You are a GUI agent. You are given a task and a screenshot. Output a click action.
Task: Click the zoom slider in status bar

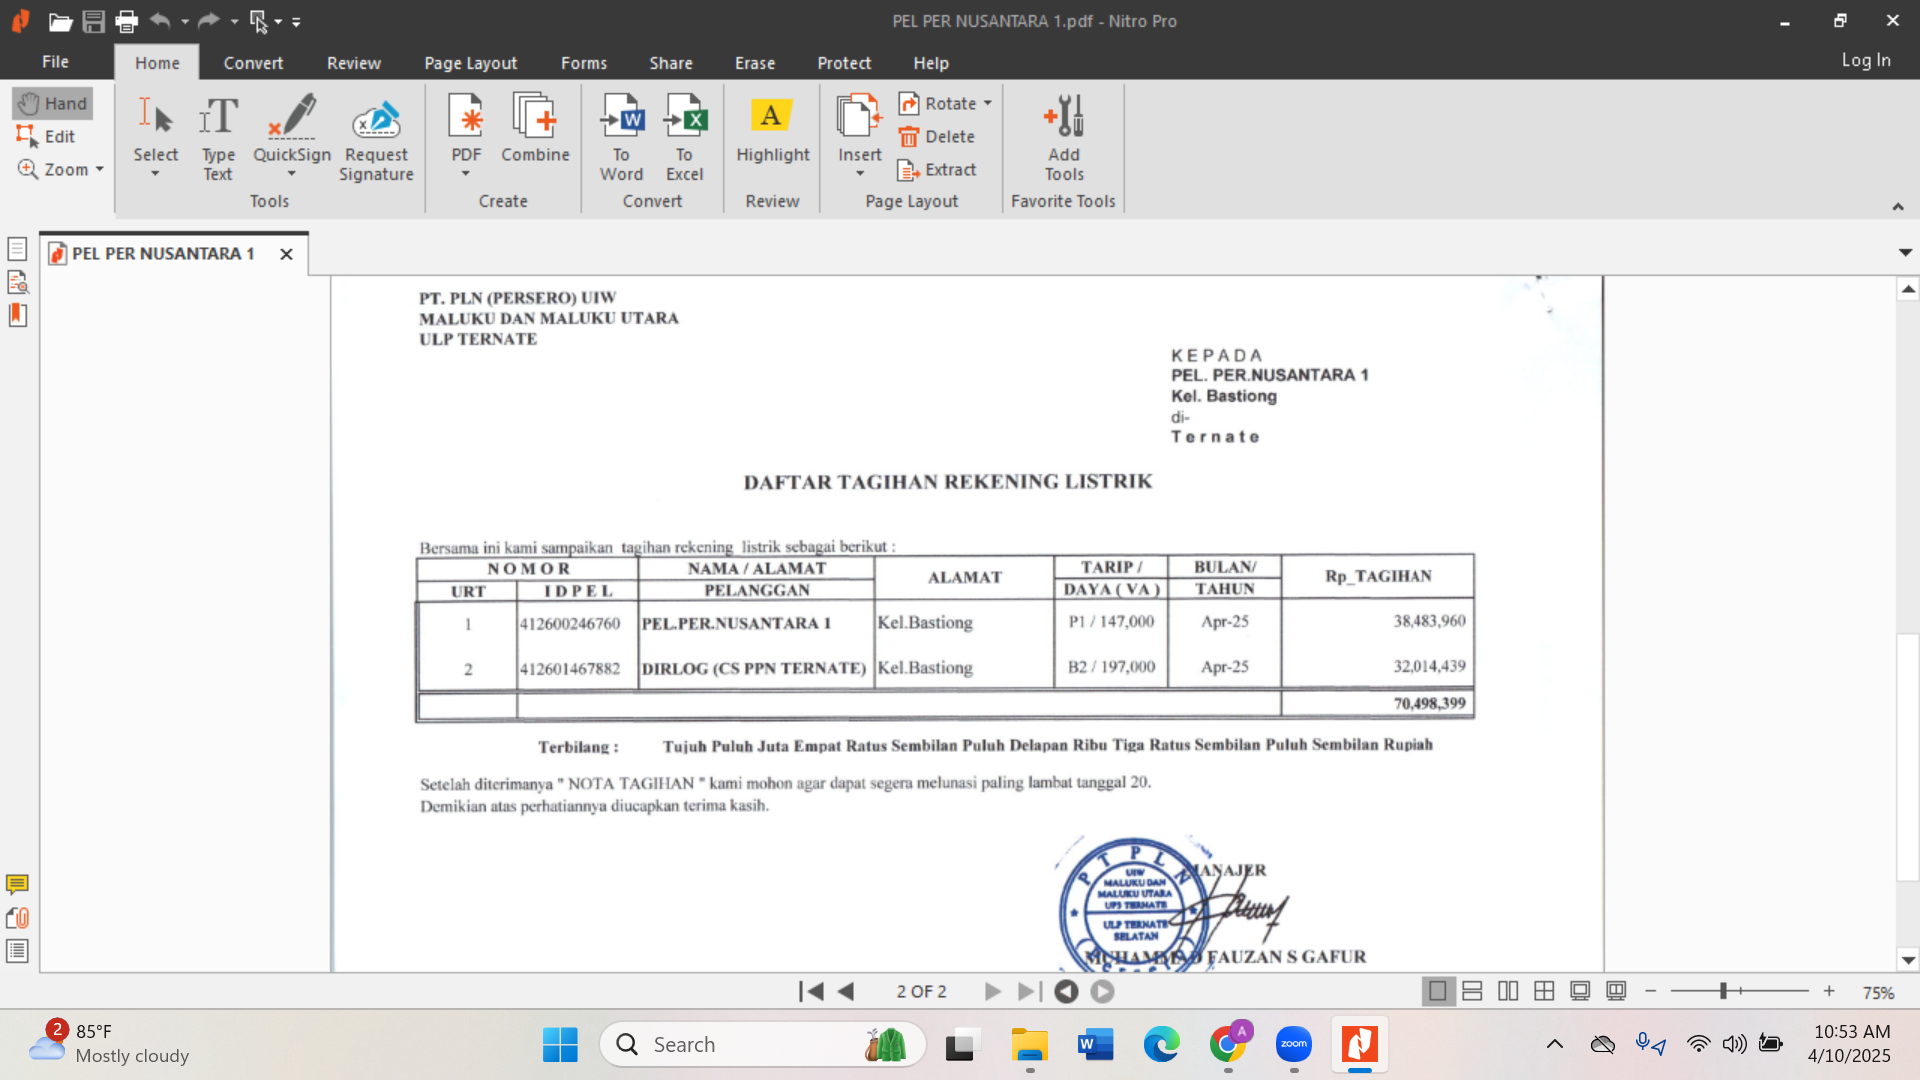(x=1739, y=991)
